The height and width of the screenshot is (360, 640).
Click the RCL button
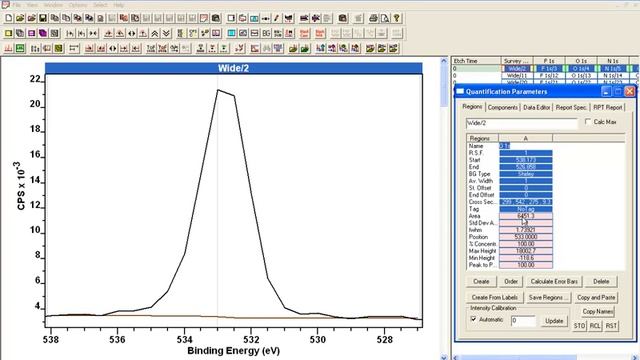pos(595,326)
